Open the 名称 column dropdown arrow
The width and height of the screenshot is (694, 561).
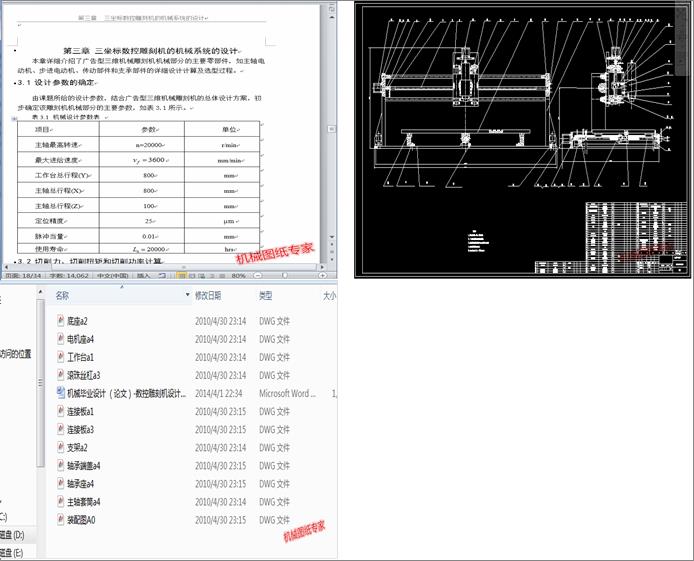click(x=187, y=295)
